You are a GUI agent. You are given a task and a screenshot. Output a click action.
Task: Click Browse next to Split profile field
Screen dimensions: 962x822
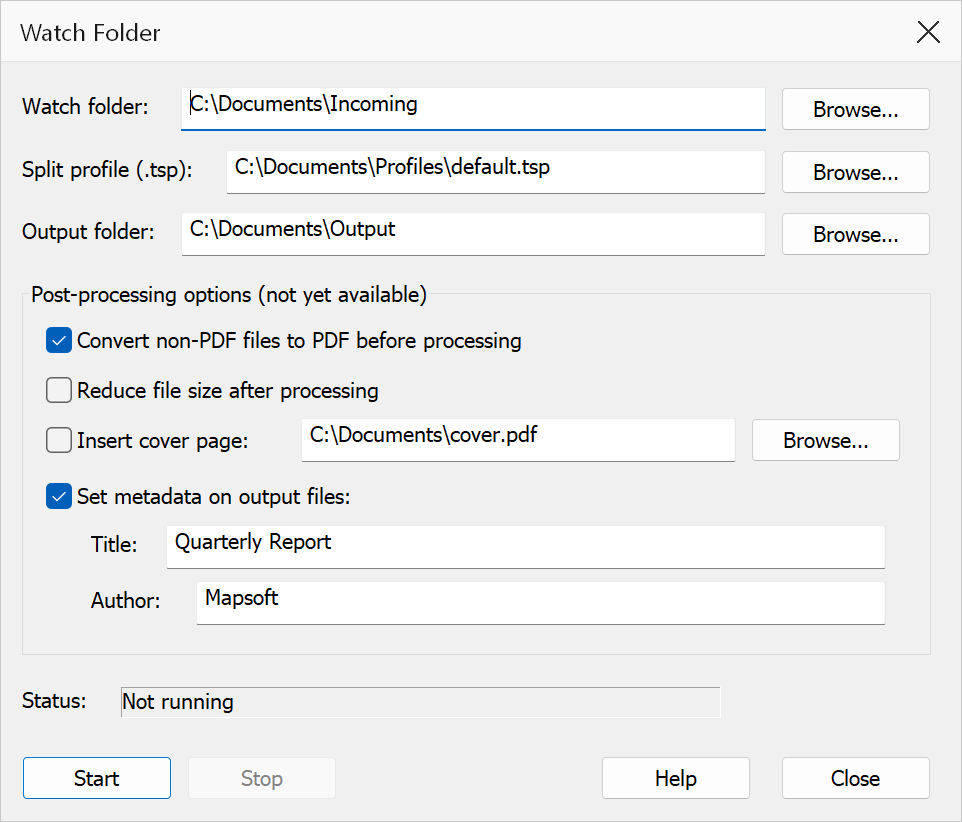point(855,172)
